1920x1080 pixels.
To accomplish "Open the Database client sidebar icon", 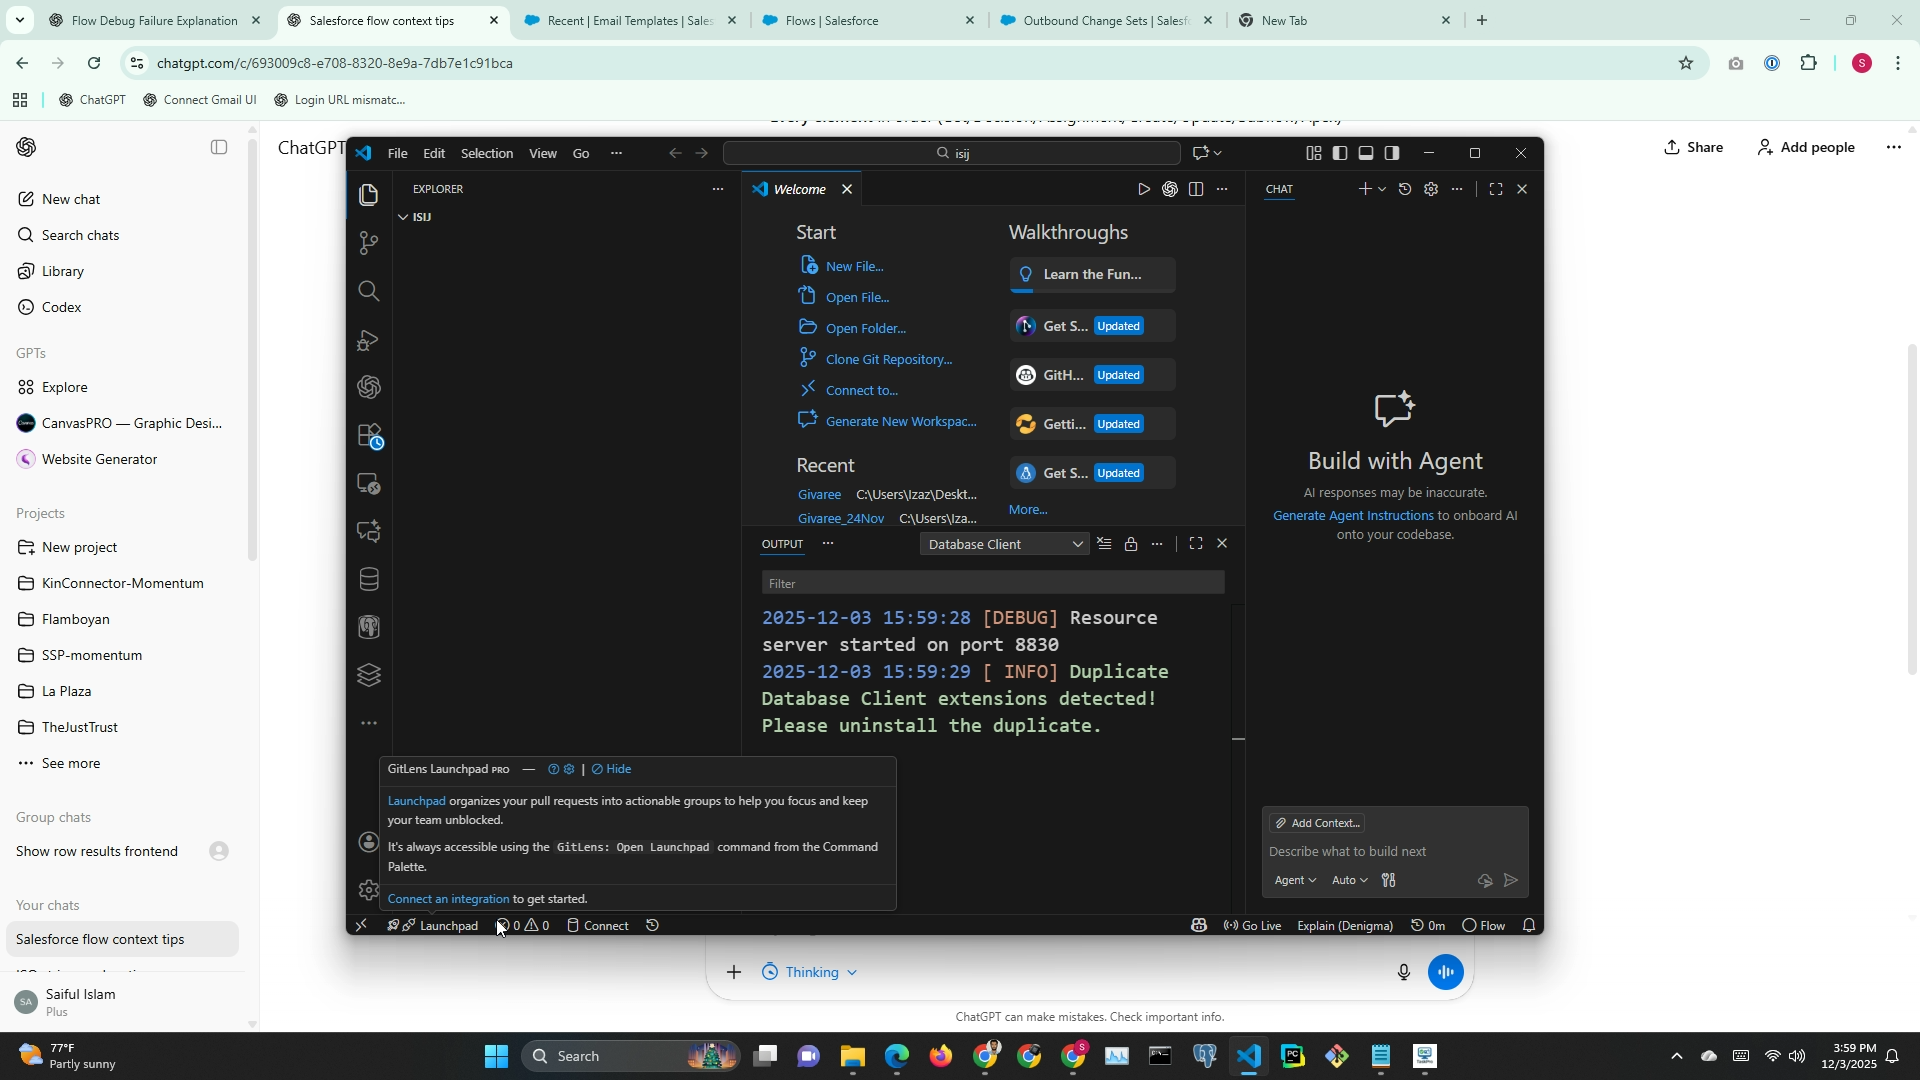I will tap(369, 580).
